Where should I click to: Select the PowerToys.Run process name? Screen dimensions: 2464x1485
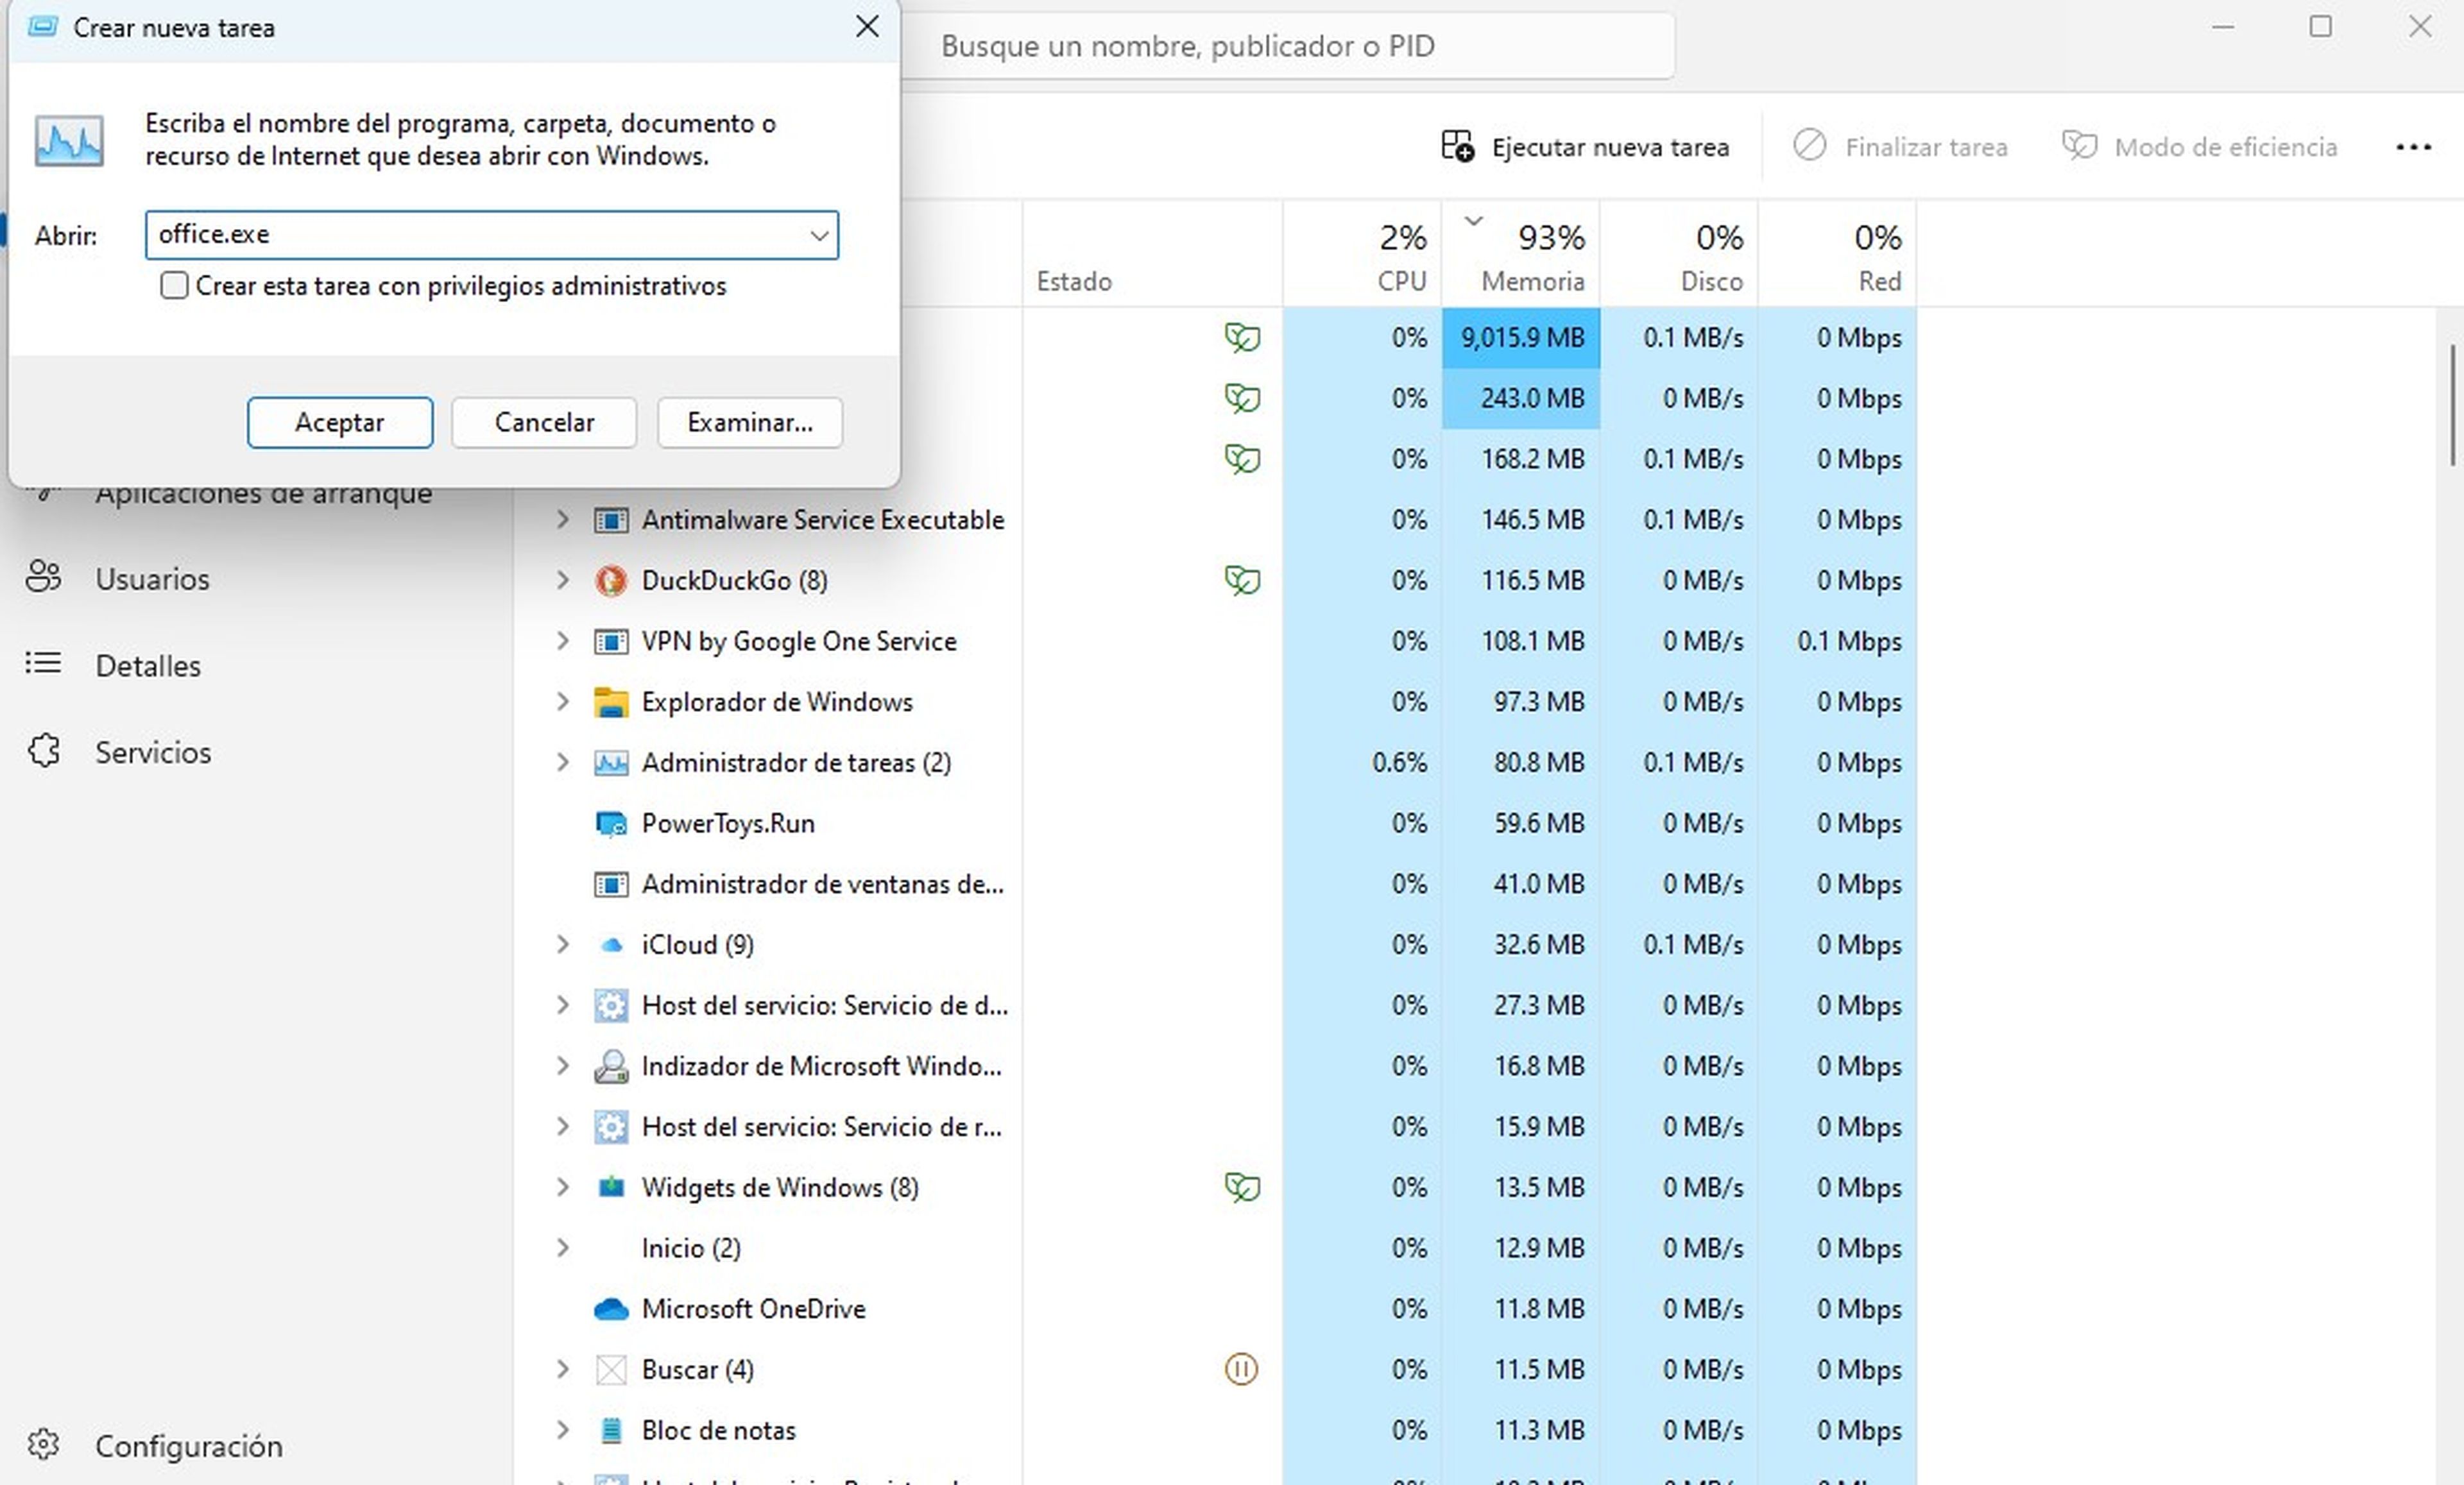pyautogui.click(x=728, y=824)
